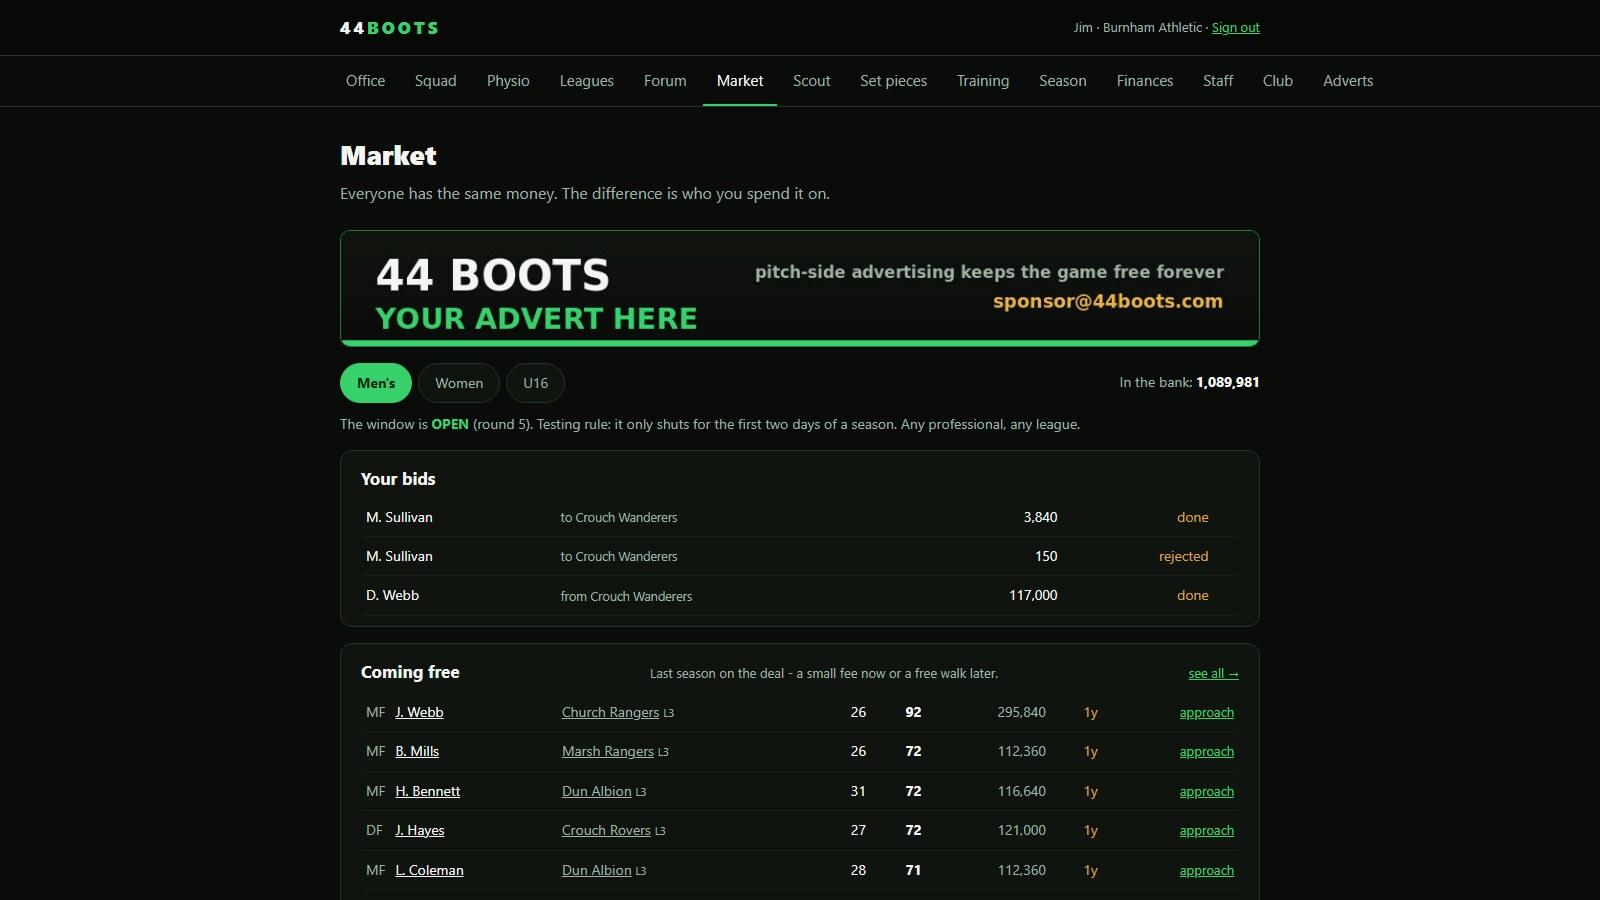
Task: Click the 117,000 bid amount
Action: 1033,595
